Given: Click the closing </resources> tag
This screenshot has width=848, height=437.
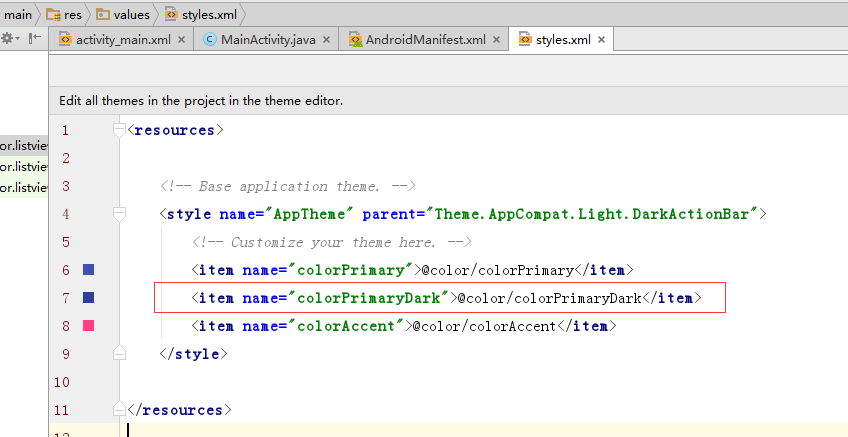Looking at the screenshot, I should click(180, 410).
